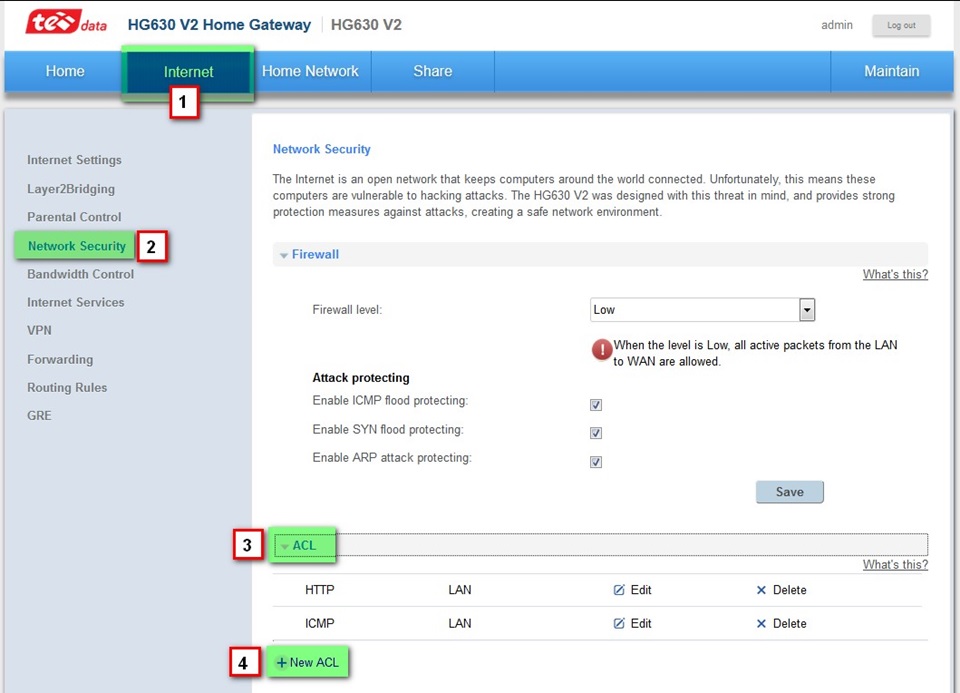The height and width of the screenshot is (693, 960).
Task: Click the delete X icon for HTTP
Action: (761, 590)
